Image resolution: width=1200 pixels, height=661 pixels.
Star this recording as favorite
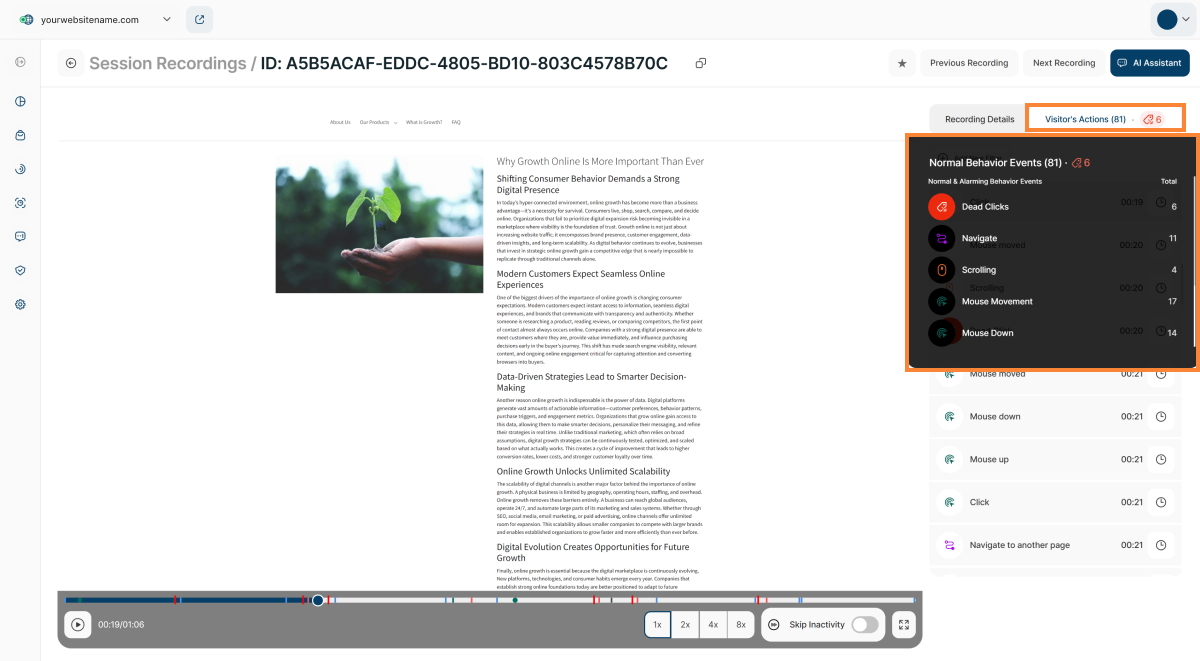[901, 63]
